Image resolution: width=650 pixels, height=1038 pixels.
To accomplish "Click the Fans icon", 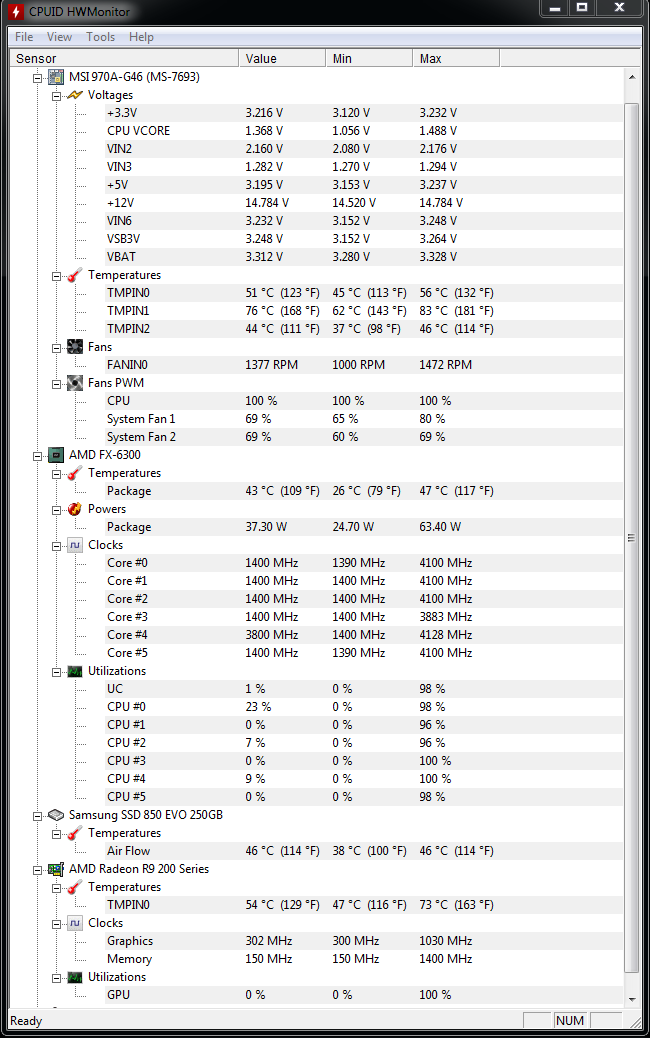I will [x=75, y=347].
